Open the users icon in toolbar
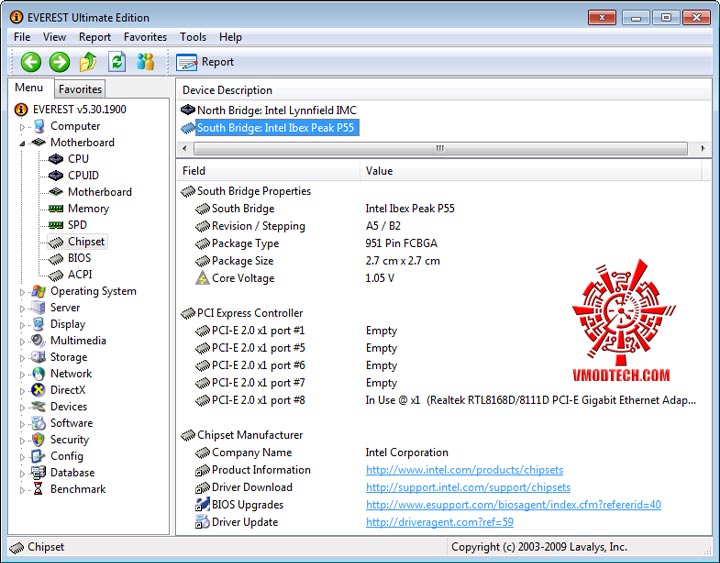 (x=146, y=62)
